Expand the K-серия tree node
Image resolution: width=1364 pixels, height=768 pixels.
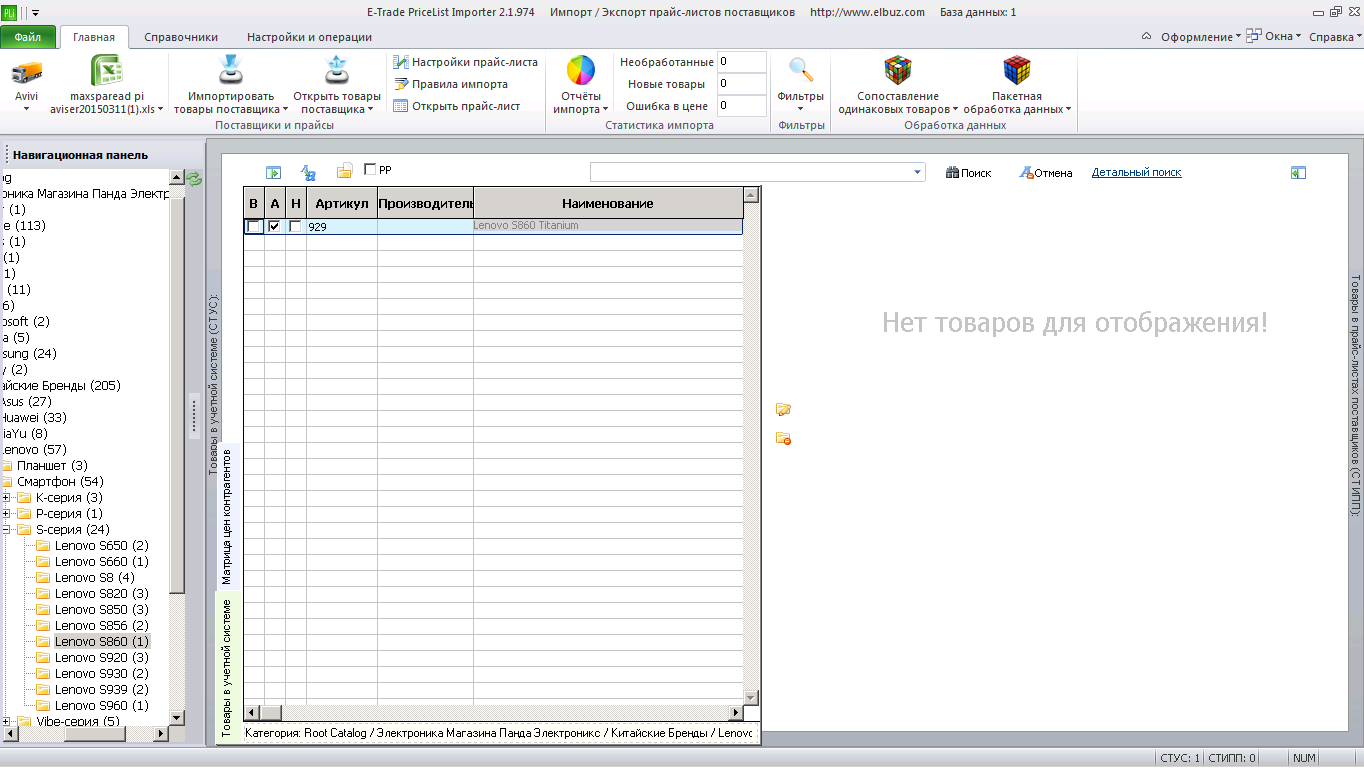(x=7, y=498)
